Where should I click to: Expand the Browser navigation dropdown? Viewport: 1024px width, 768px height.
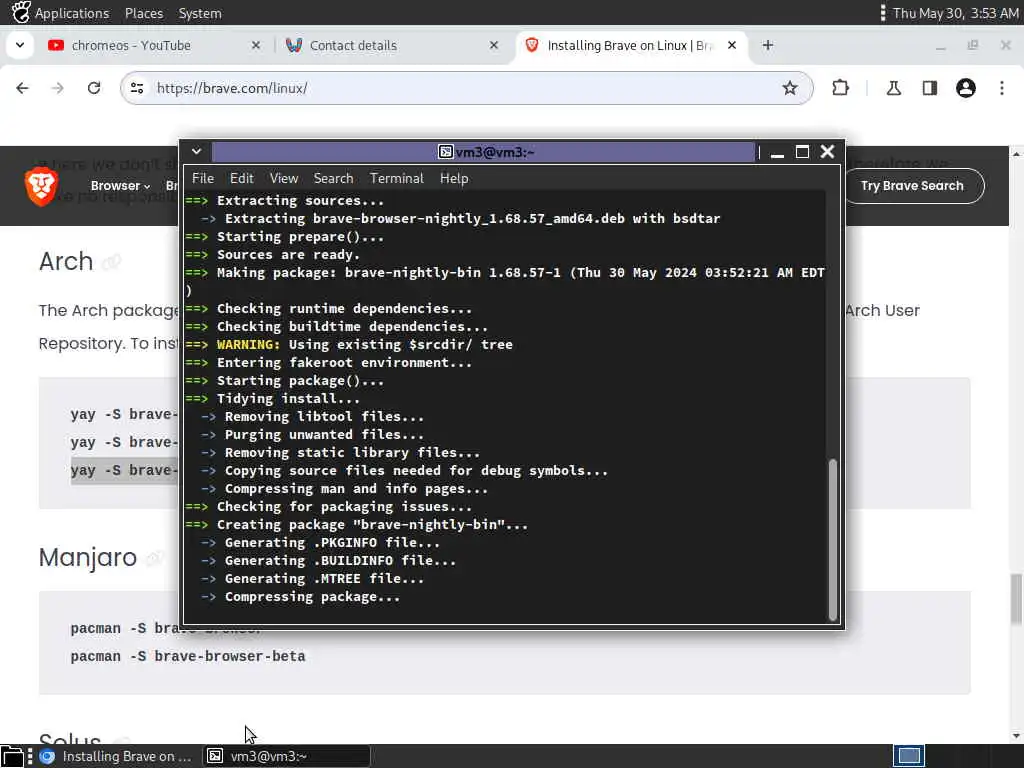[x=120, y=186]
